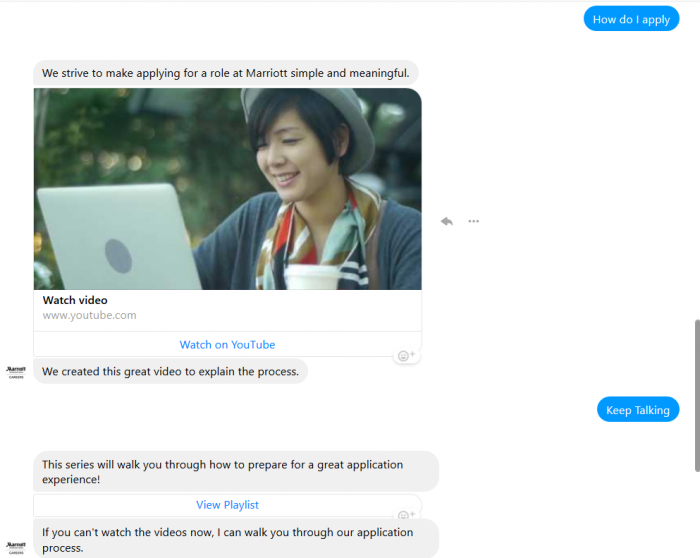Click Marriott avatar beside 'If you can't watch' message

(x=16, y=547)
